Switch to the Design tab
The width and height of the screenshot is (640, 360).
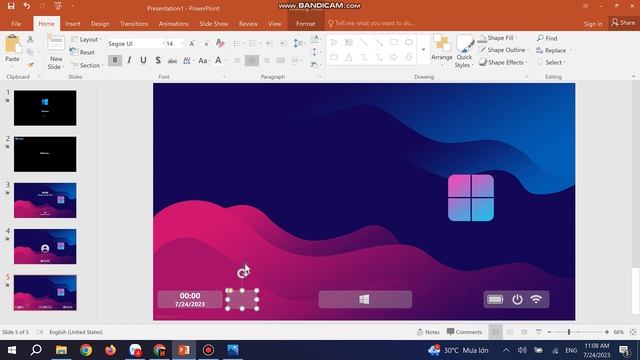100,24
